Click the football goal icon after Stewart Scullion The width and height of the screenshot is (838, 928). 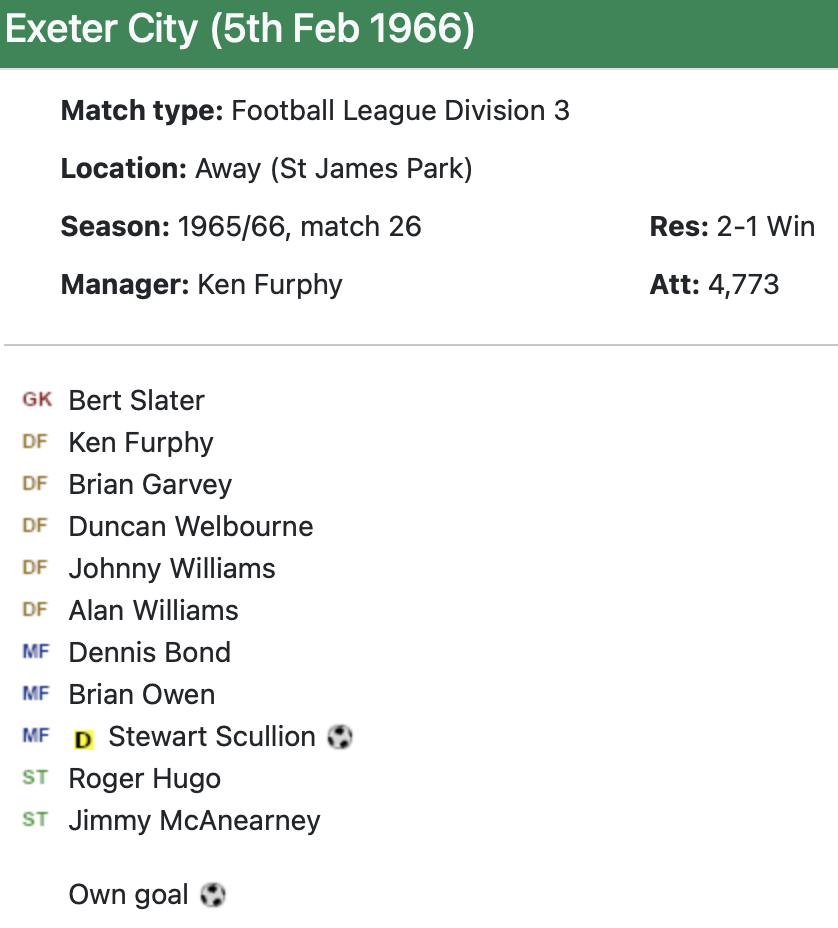point(340,737)
